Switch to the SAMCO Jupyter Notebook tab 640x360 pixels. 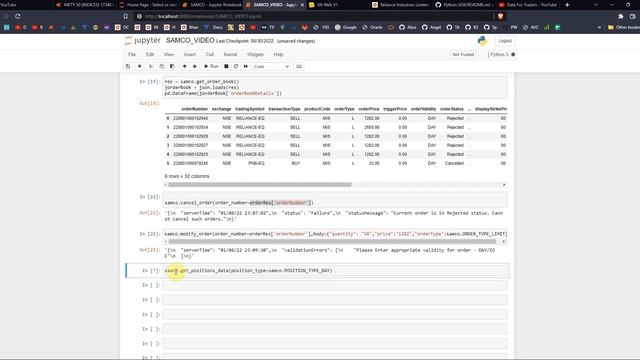[212, 5]
